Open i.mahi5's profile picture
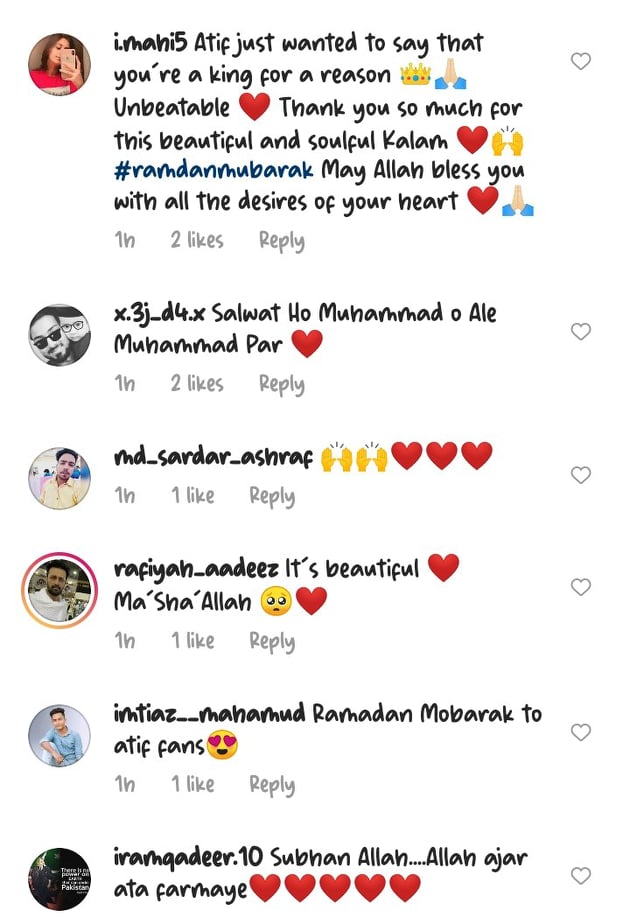 (59, 64)
